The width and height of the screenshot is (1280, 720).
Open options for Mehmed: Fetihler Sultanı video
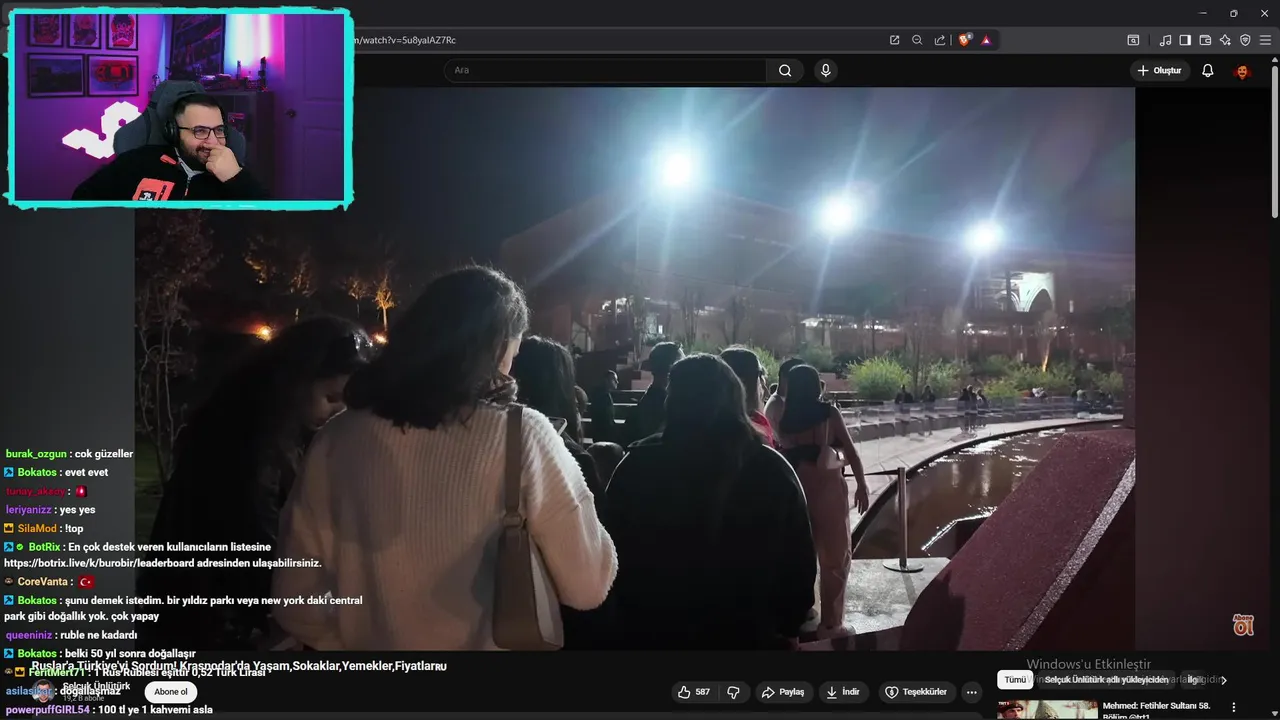click(1233, 706)
